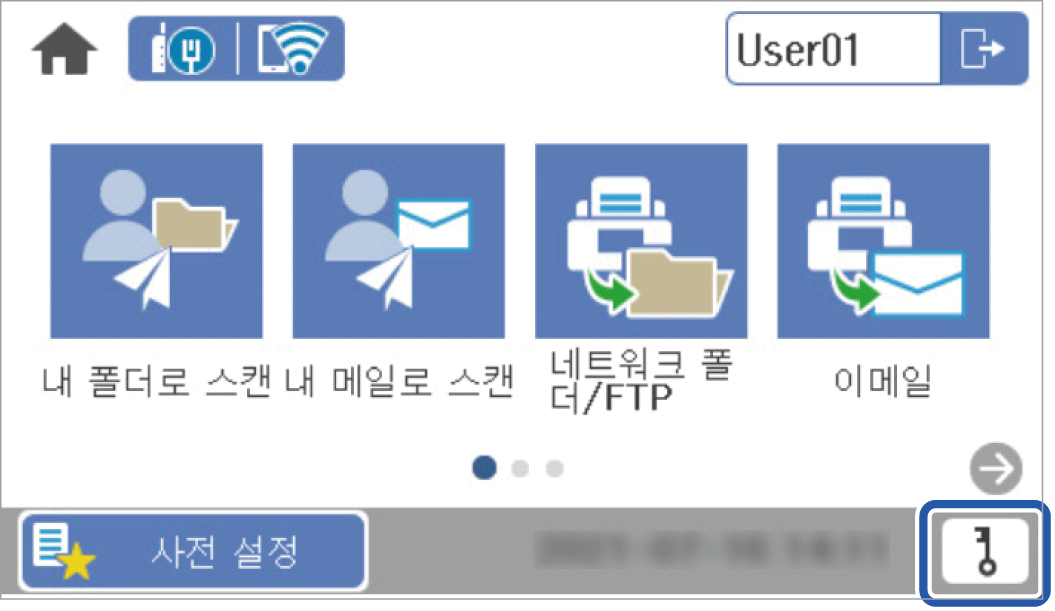Image resolution: width=1055 pixels, height=611 pixels.
Task: Click the 네트워크 폴더/FTP label text
Action: coord(641,381)
